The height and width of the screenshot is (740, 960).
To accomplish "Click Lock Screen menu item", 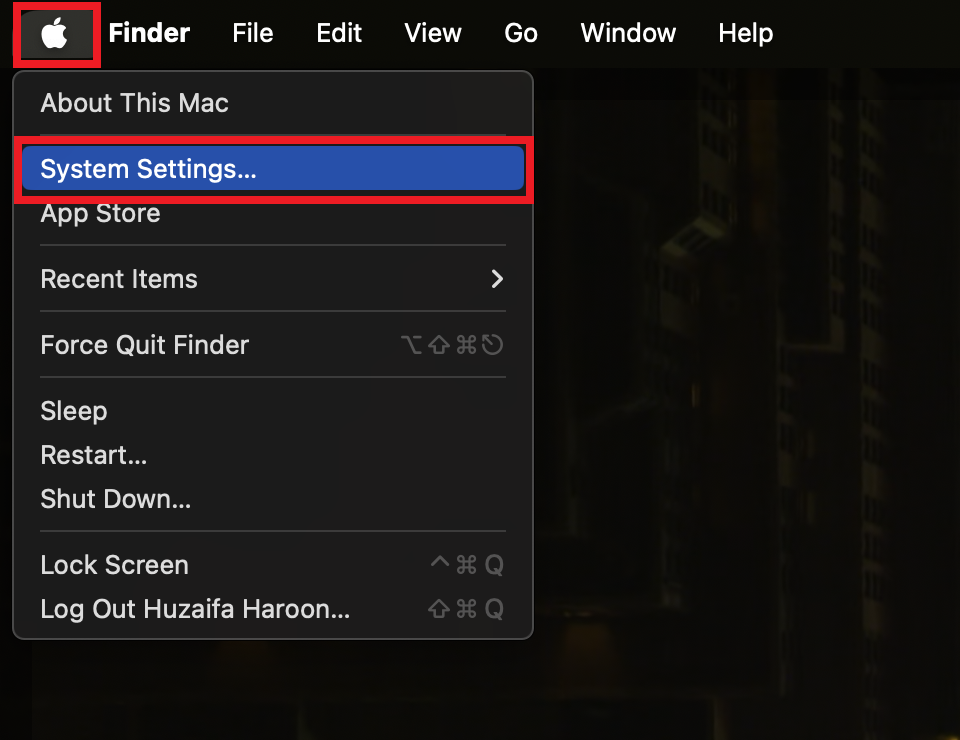I will click(114, 565).
